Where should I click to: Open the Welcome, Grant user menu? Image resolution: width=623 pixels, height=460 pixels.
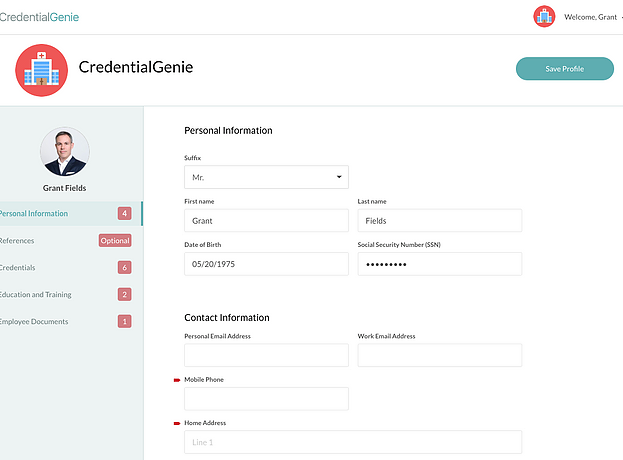point(591,17)
